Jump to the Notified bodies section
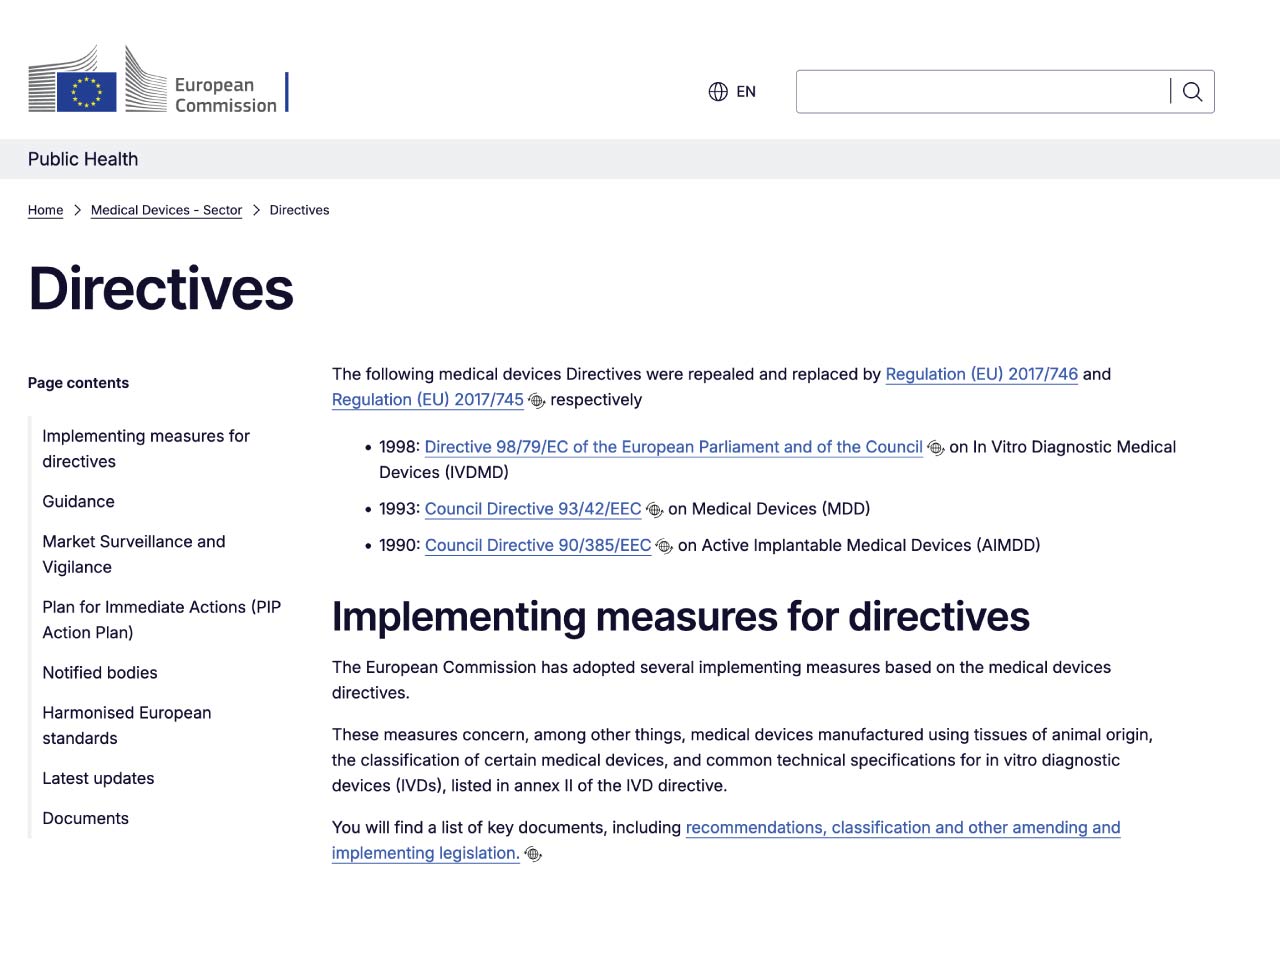The height and width of the screenshot is (960, 1280). 100,673
